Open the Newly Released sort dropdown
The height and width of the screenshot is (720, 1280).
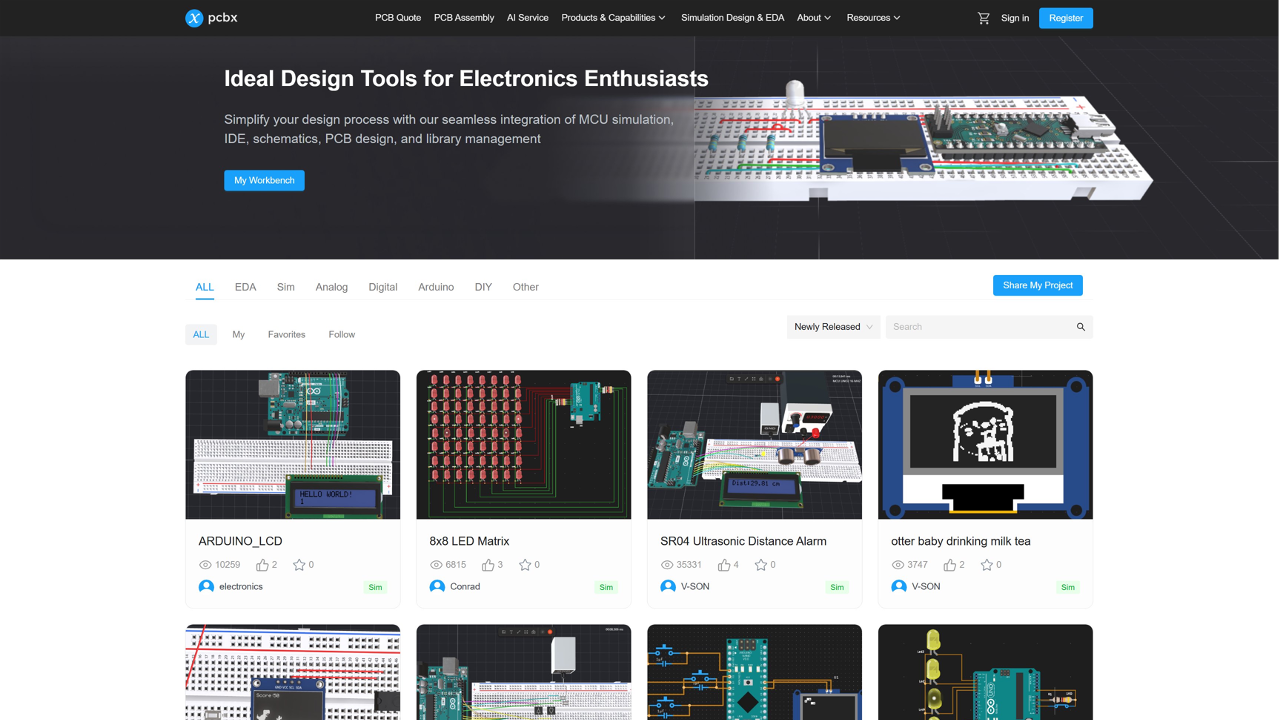coord(833,327)
